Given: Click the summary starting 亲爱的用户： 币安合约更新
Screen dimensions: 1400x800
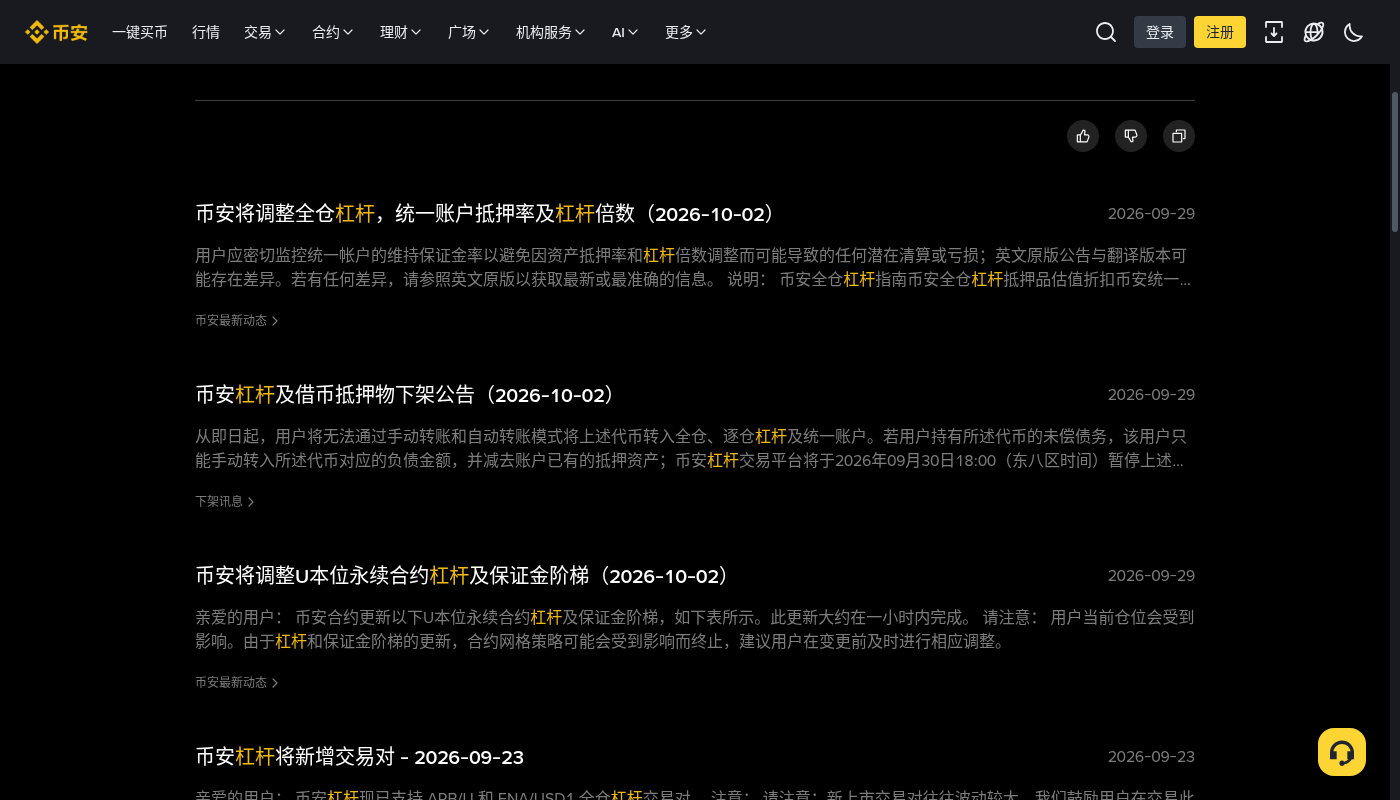Looking at the screenshot, I should [695, 630].
